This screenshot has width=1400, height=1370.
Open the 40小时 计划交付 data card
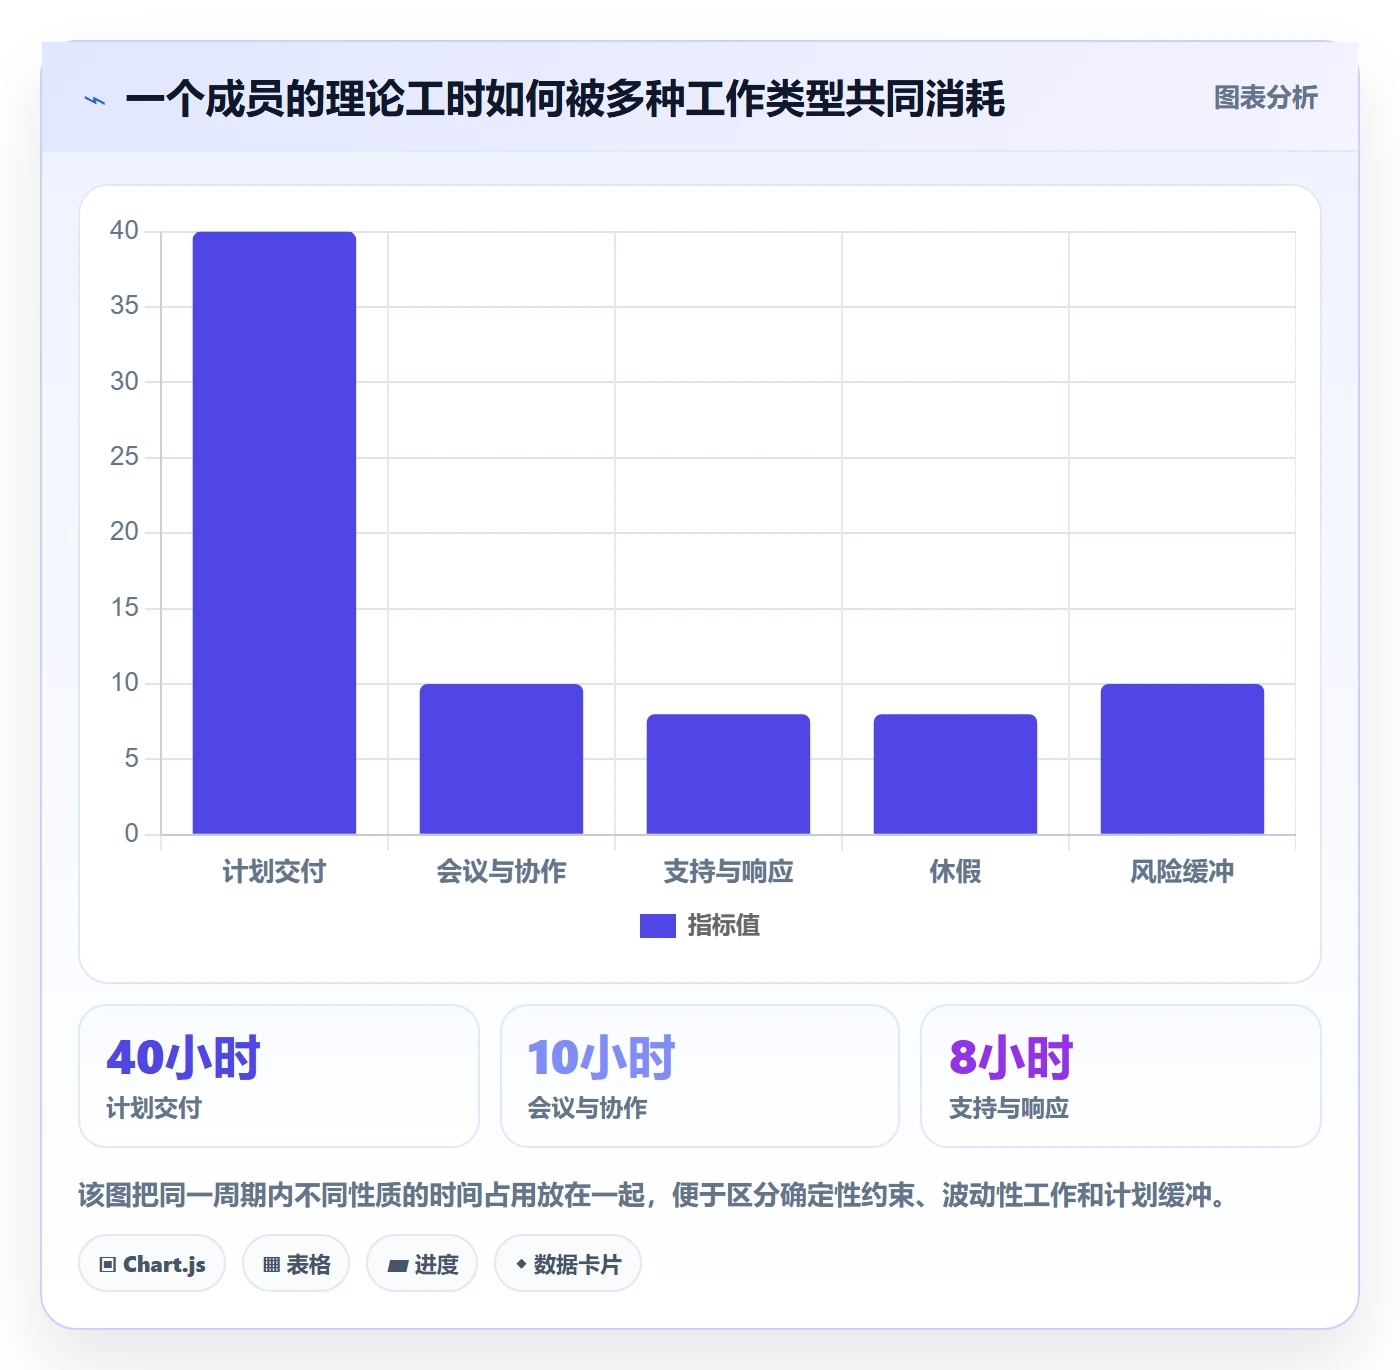coord(279,1076)
